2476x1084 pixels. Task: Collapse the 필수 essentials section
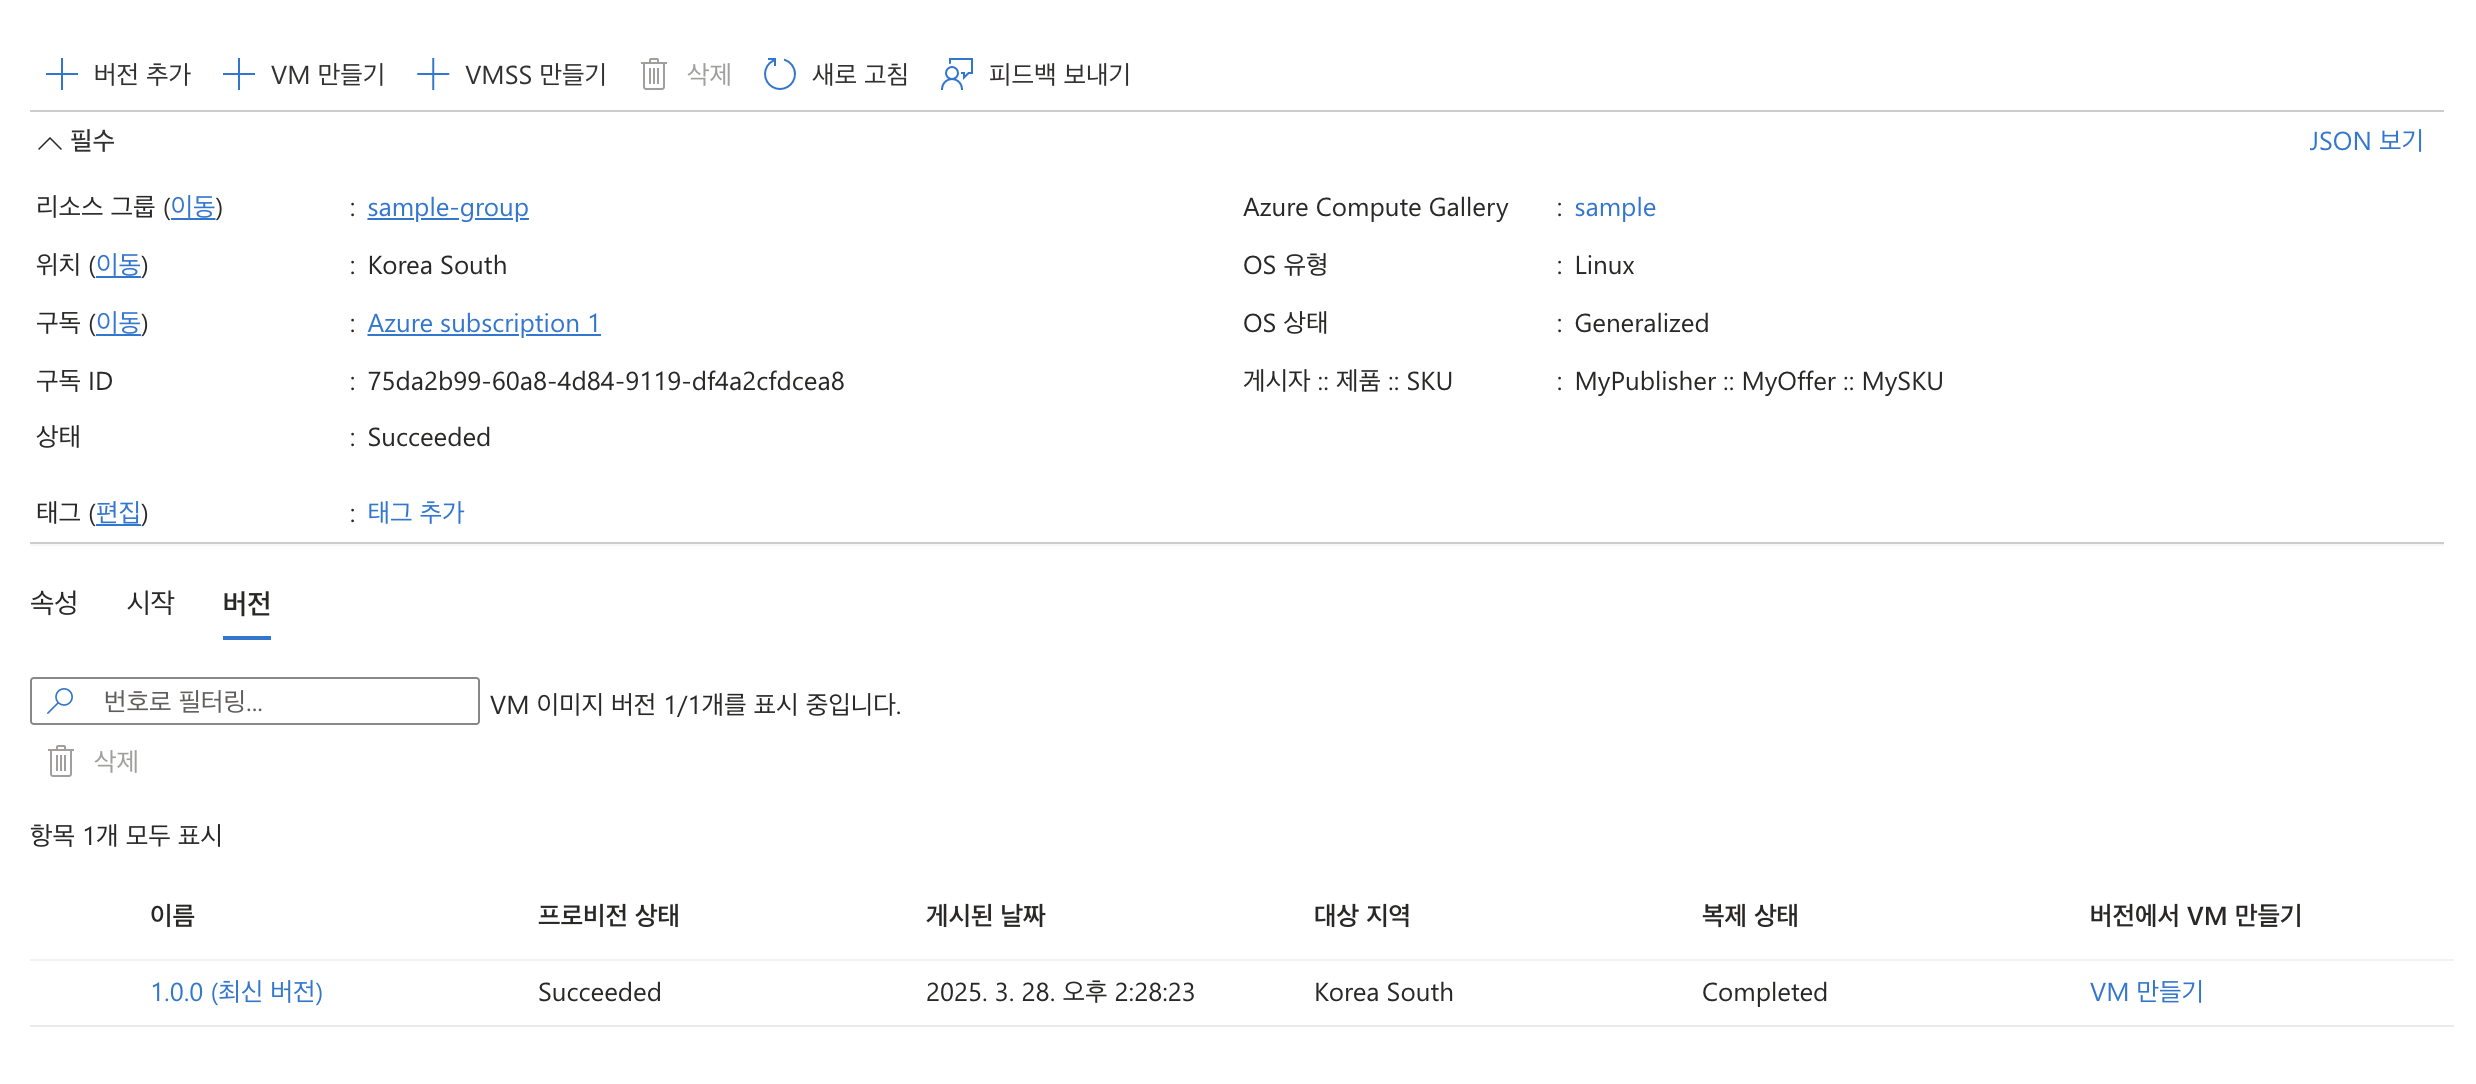pyautogui.click(x=50, y=142)
